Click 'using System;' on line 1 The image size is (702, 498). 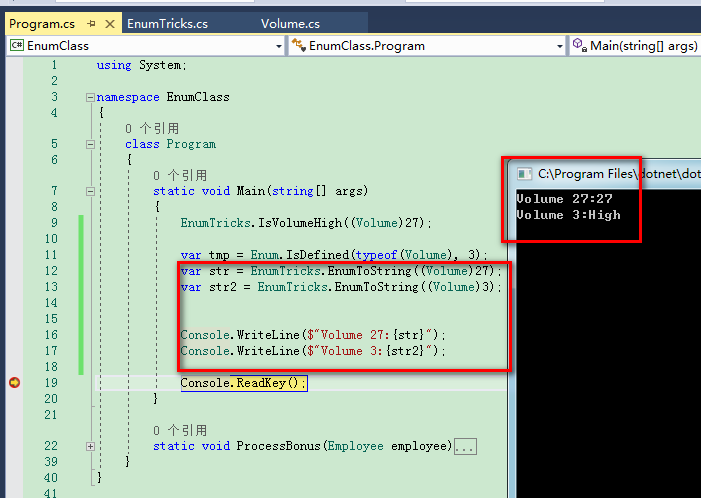(141, 65)
